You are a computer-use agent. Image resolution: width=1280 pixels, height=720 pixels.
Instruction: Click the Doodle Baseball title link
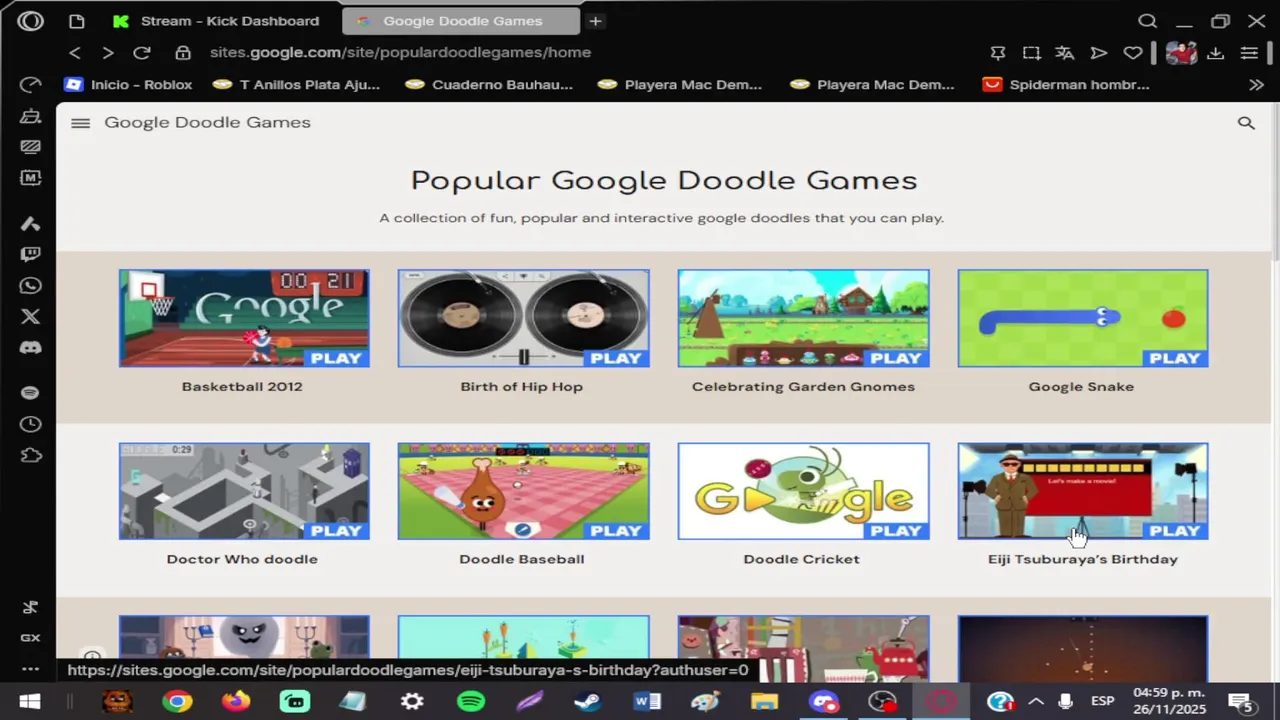[521, 559]
